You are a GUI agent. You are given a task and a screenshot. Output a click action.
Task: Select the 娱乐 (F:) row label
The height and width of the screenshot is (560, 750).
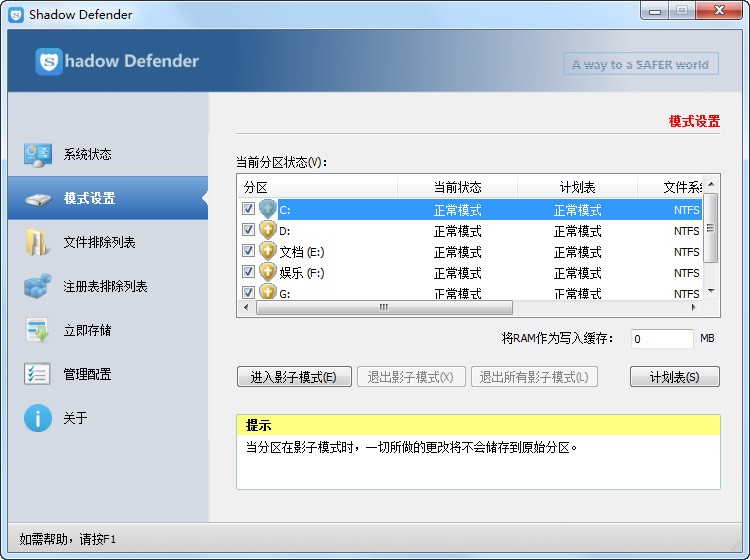[x=302, y=273]
